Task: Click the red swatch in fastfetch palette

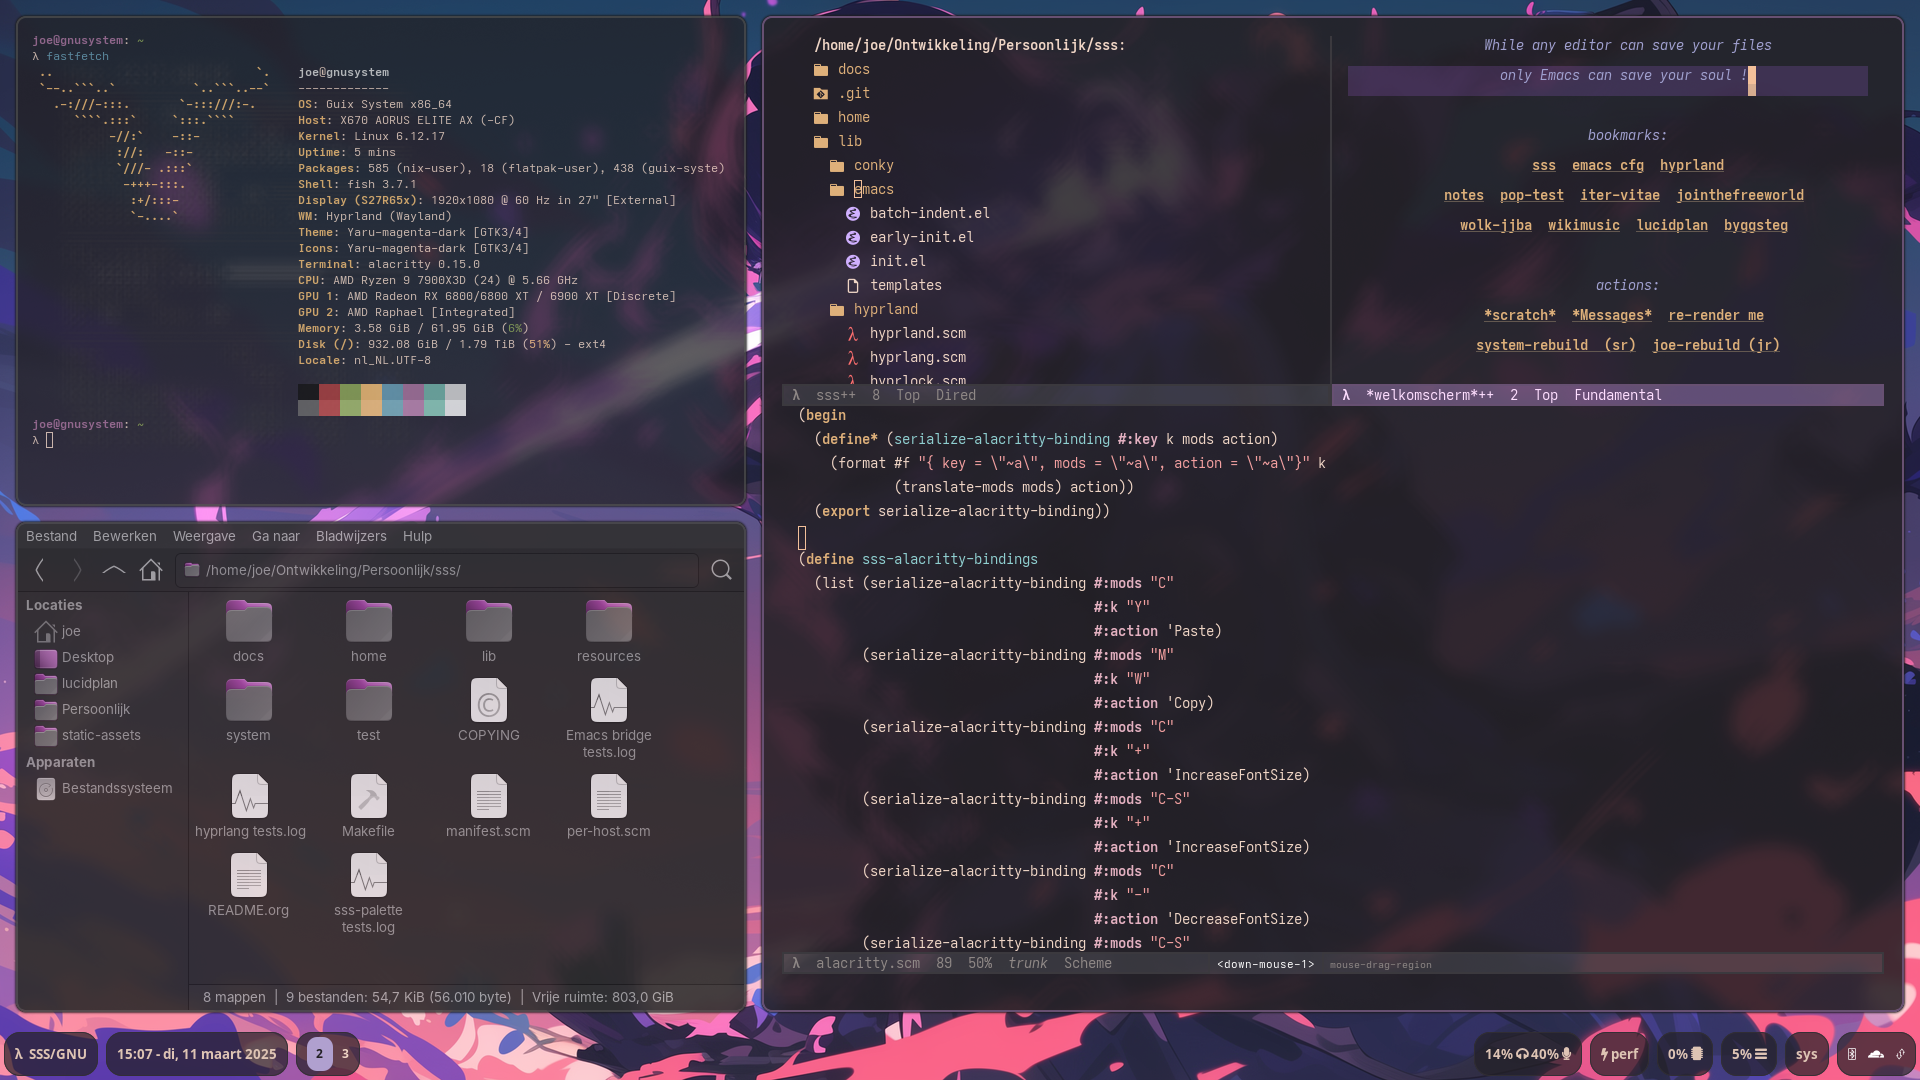Action: 329,399
